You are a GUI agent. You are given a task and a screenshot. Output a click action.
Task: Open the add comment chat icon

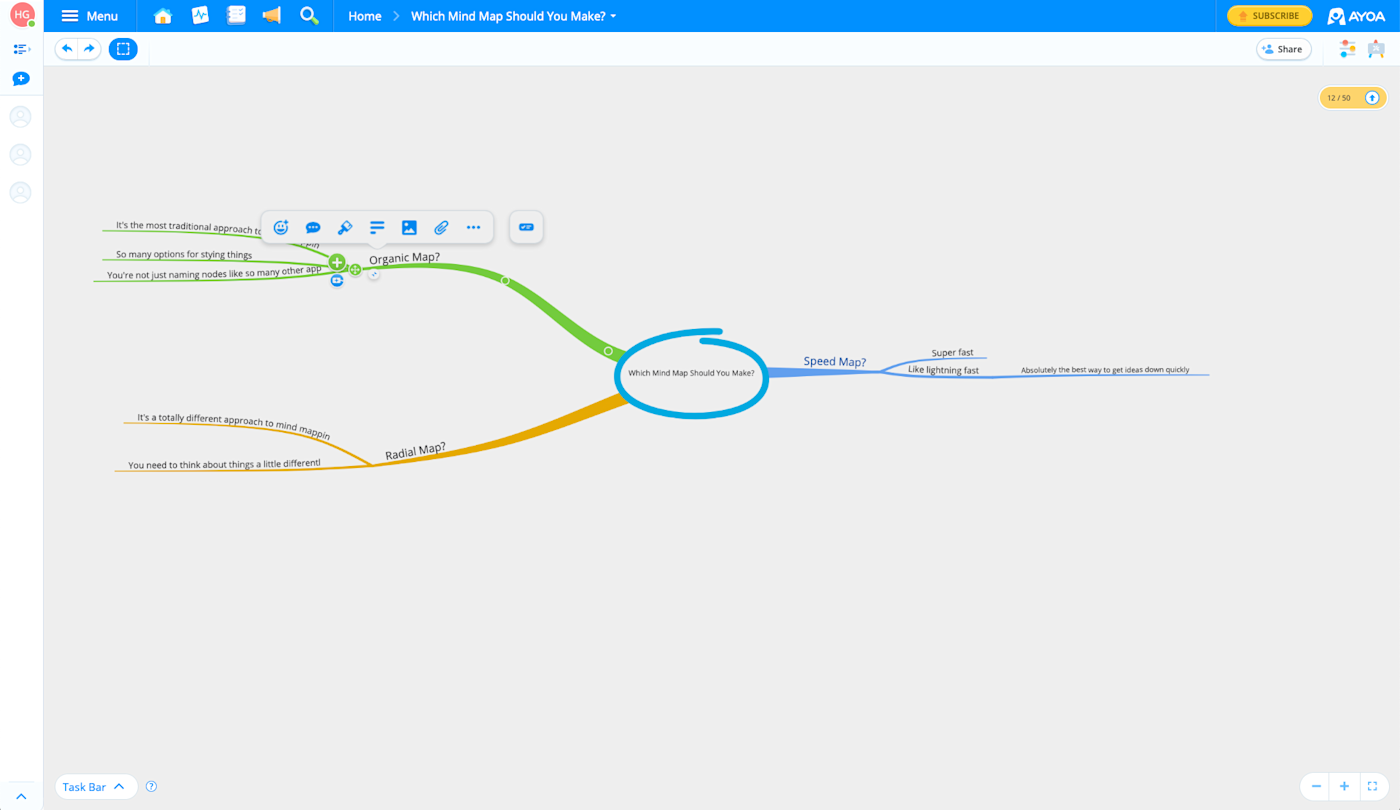tap(21, 79)
